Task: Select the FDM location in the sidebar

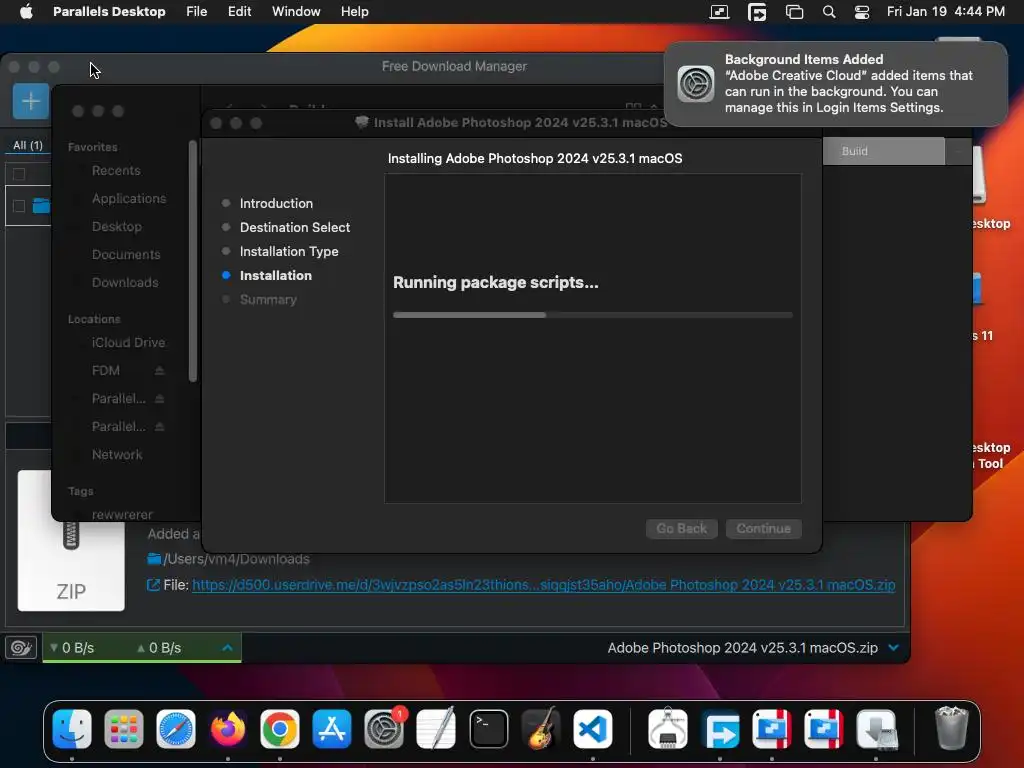Action: click(106, 371)
